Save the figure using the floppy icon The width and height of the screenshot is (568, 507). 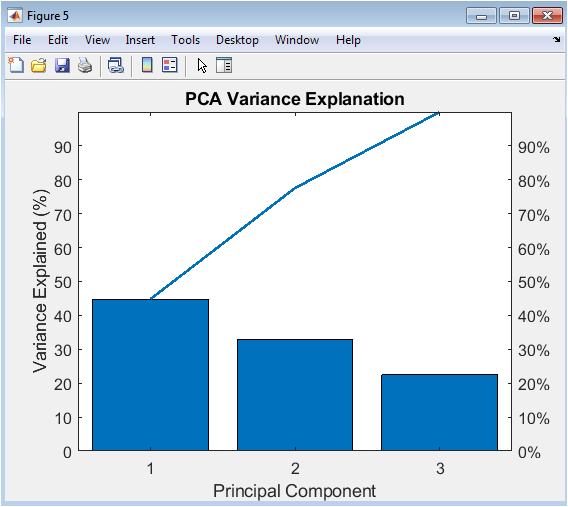tap(62, 66)
